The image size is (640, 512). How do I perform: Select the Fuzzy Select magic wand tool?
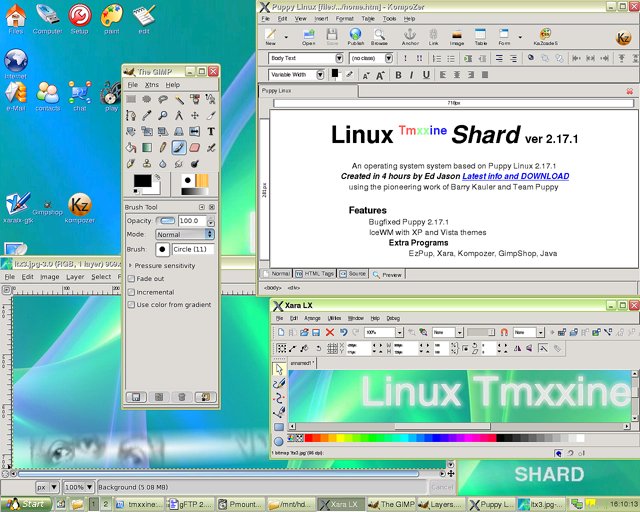[179, 99]
